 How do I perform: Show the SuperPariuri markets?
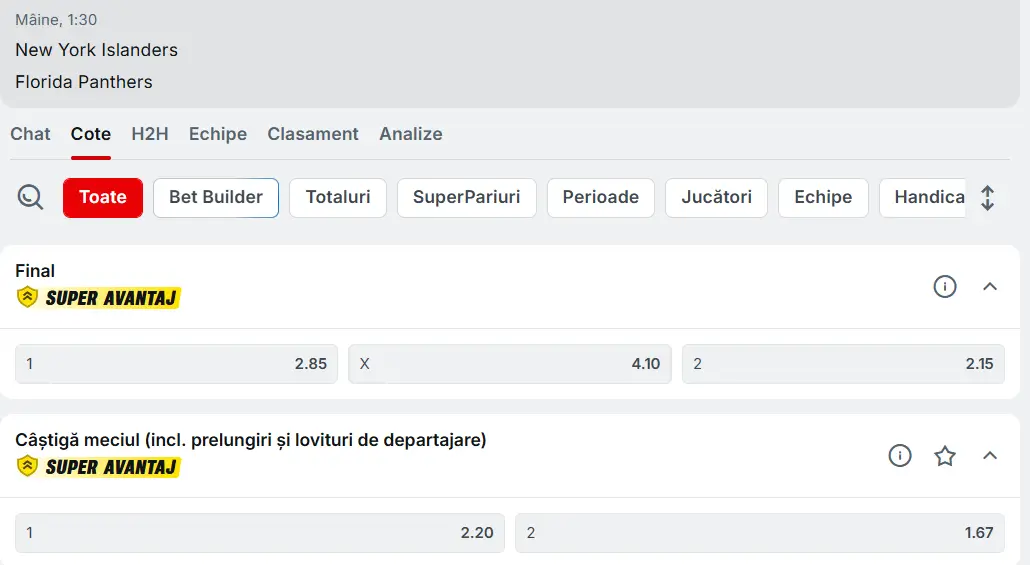466,198
